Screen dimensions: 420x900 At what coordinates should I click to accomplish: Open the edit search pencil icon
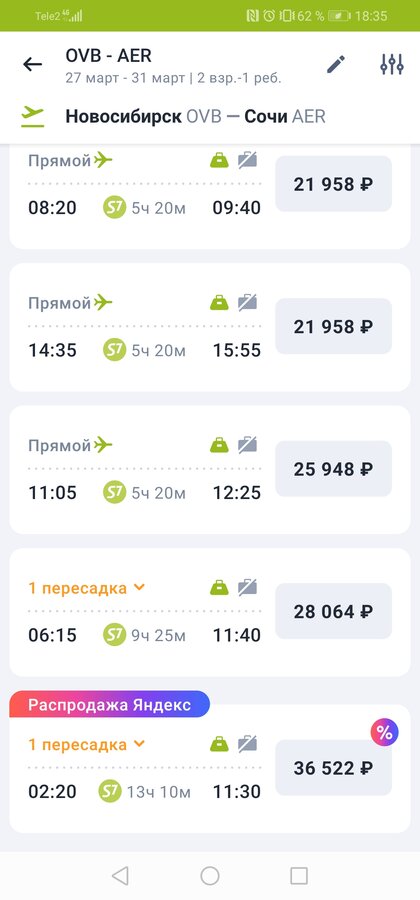point(336,64)
